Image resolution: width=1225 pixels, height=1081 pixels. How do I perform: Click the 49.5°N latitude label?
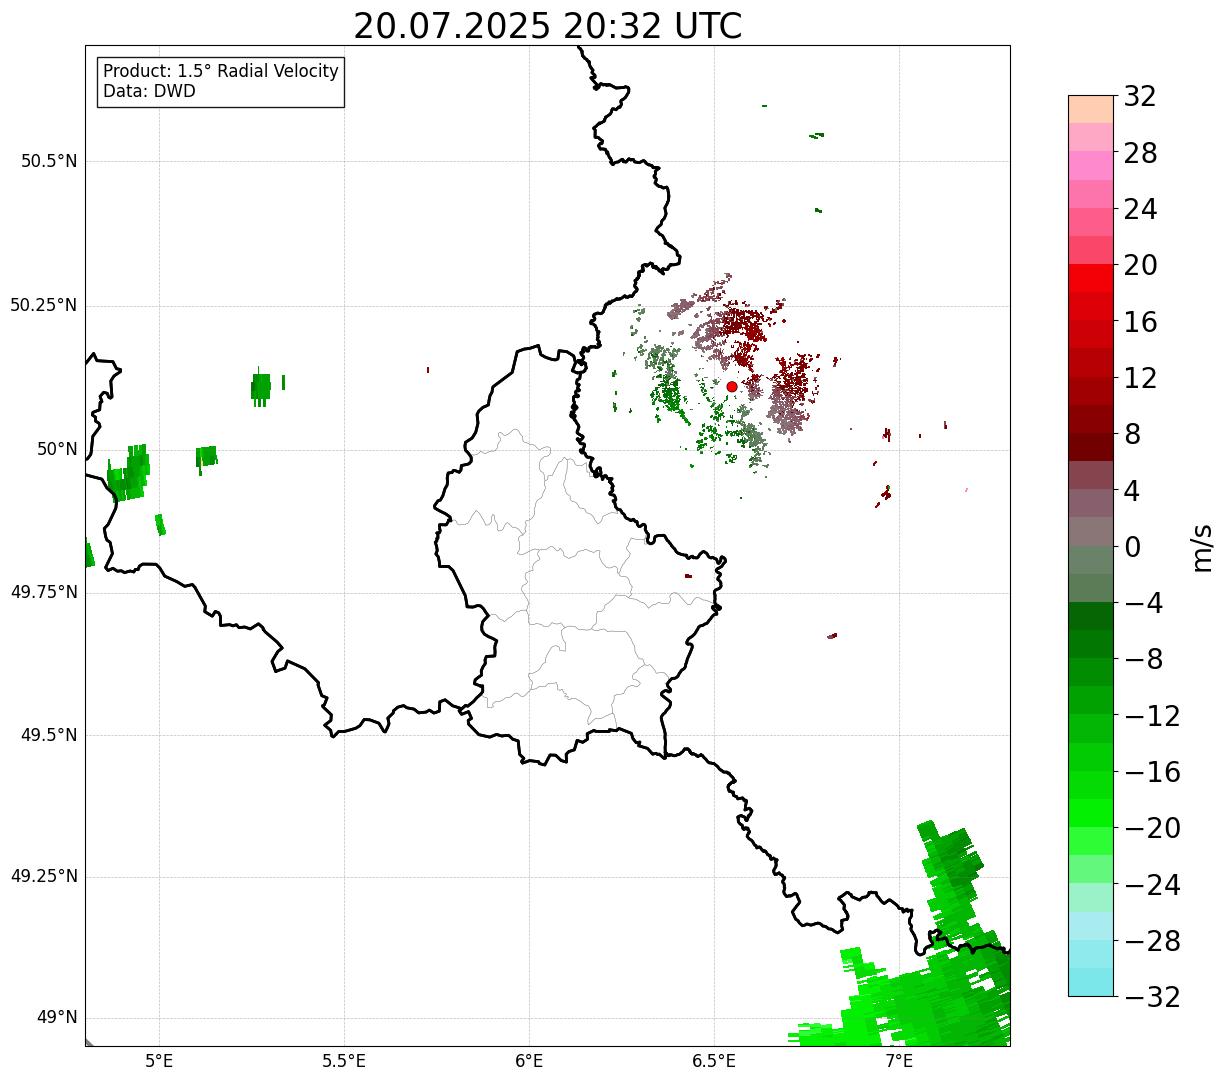click(x=49, y=735)
